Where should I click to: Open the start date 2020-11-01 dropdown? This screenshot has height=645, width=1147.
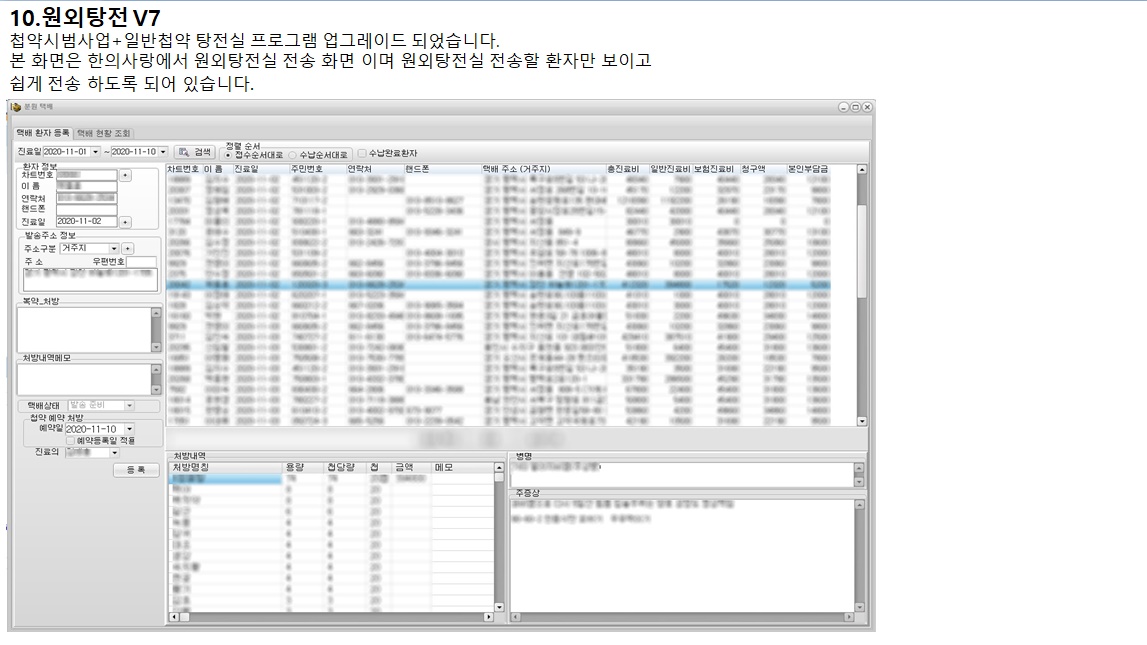pyautogui.click(x=96, y=152)
